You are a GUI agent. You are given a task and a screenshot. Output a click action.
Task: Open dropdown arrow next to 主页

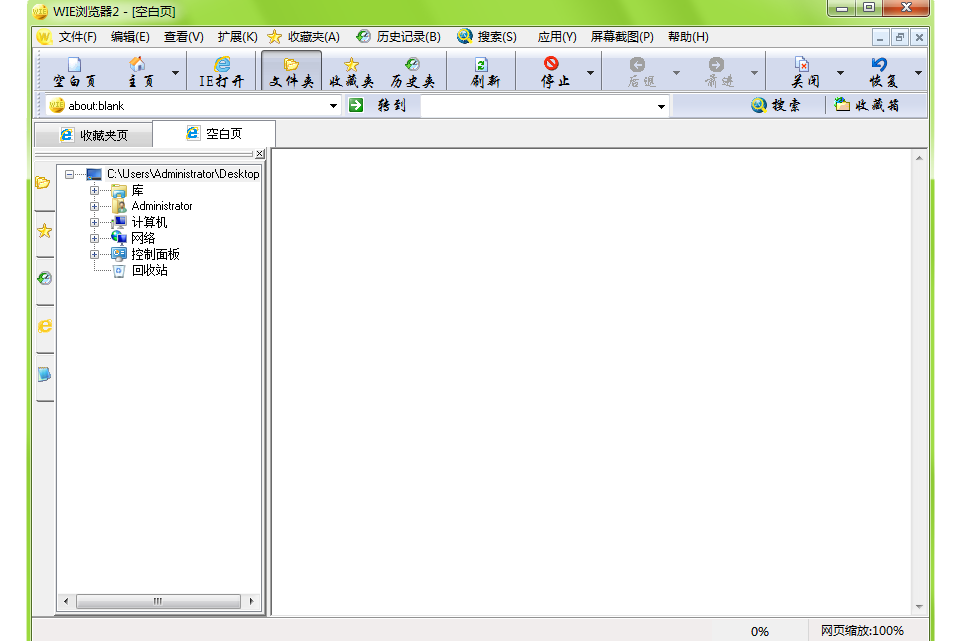(x=175, y=73)
